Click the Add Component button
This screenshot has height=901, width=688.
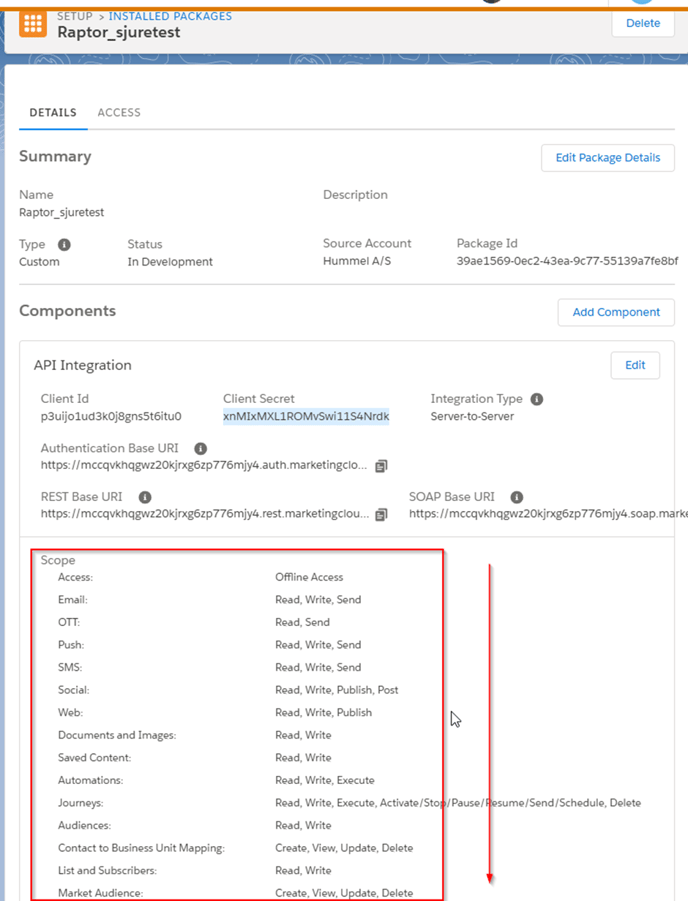[x=616, y=312]
